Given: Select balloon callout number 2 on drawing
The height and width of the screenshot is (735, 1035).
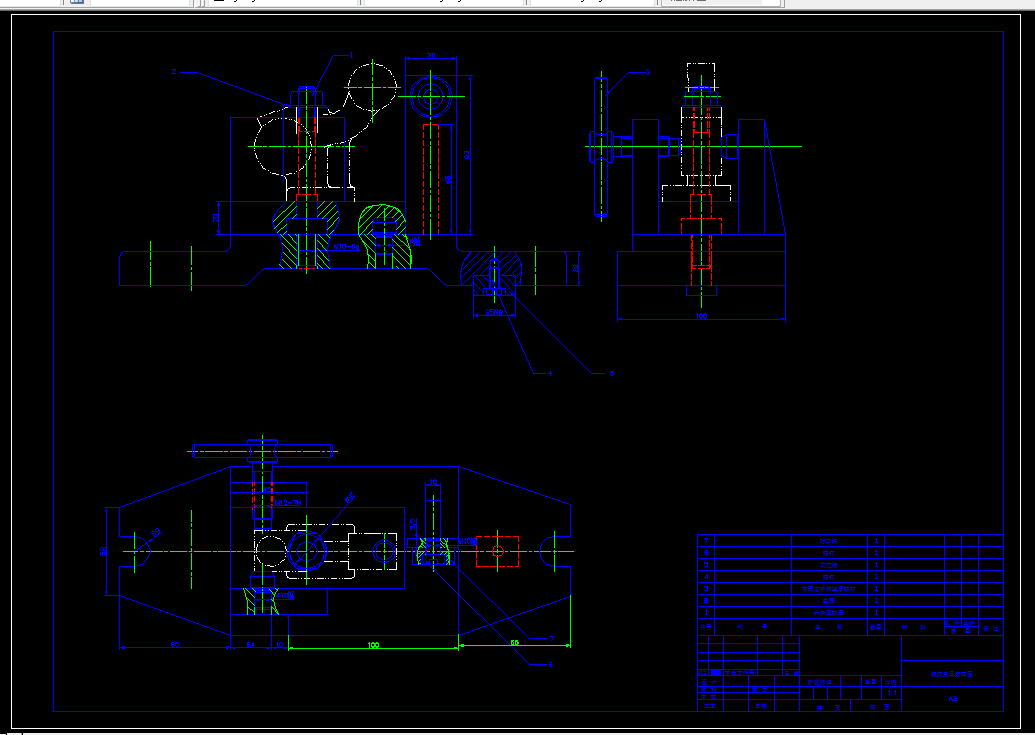Looking at the screenshot, I should 174,71.
